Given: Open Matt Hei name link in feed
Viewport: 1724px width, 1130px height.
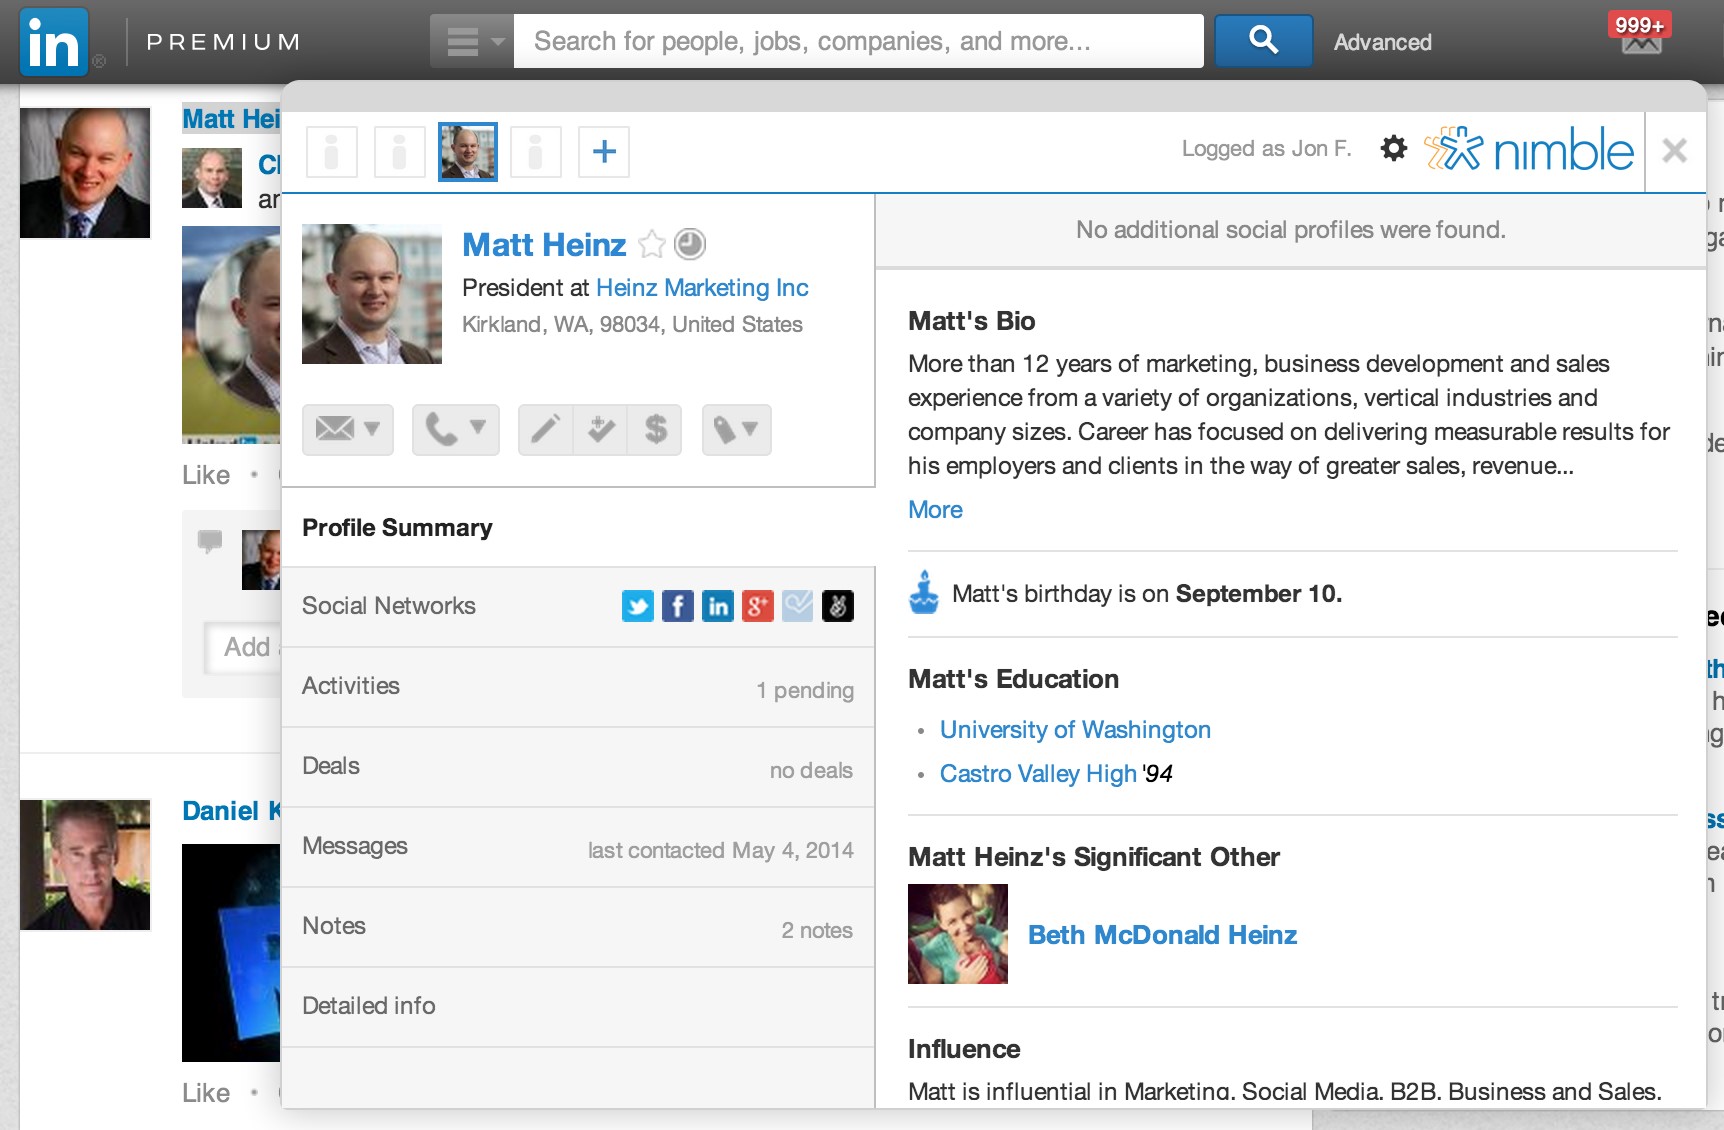Looking at the screenshot, I should 231,119.
